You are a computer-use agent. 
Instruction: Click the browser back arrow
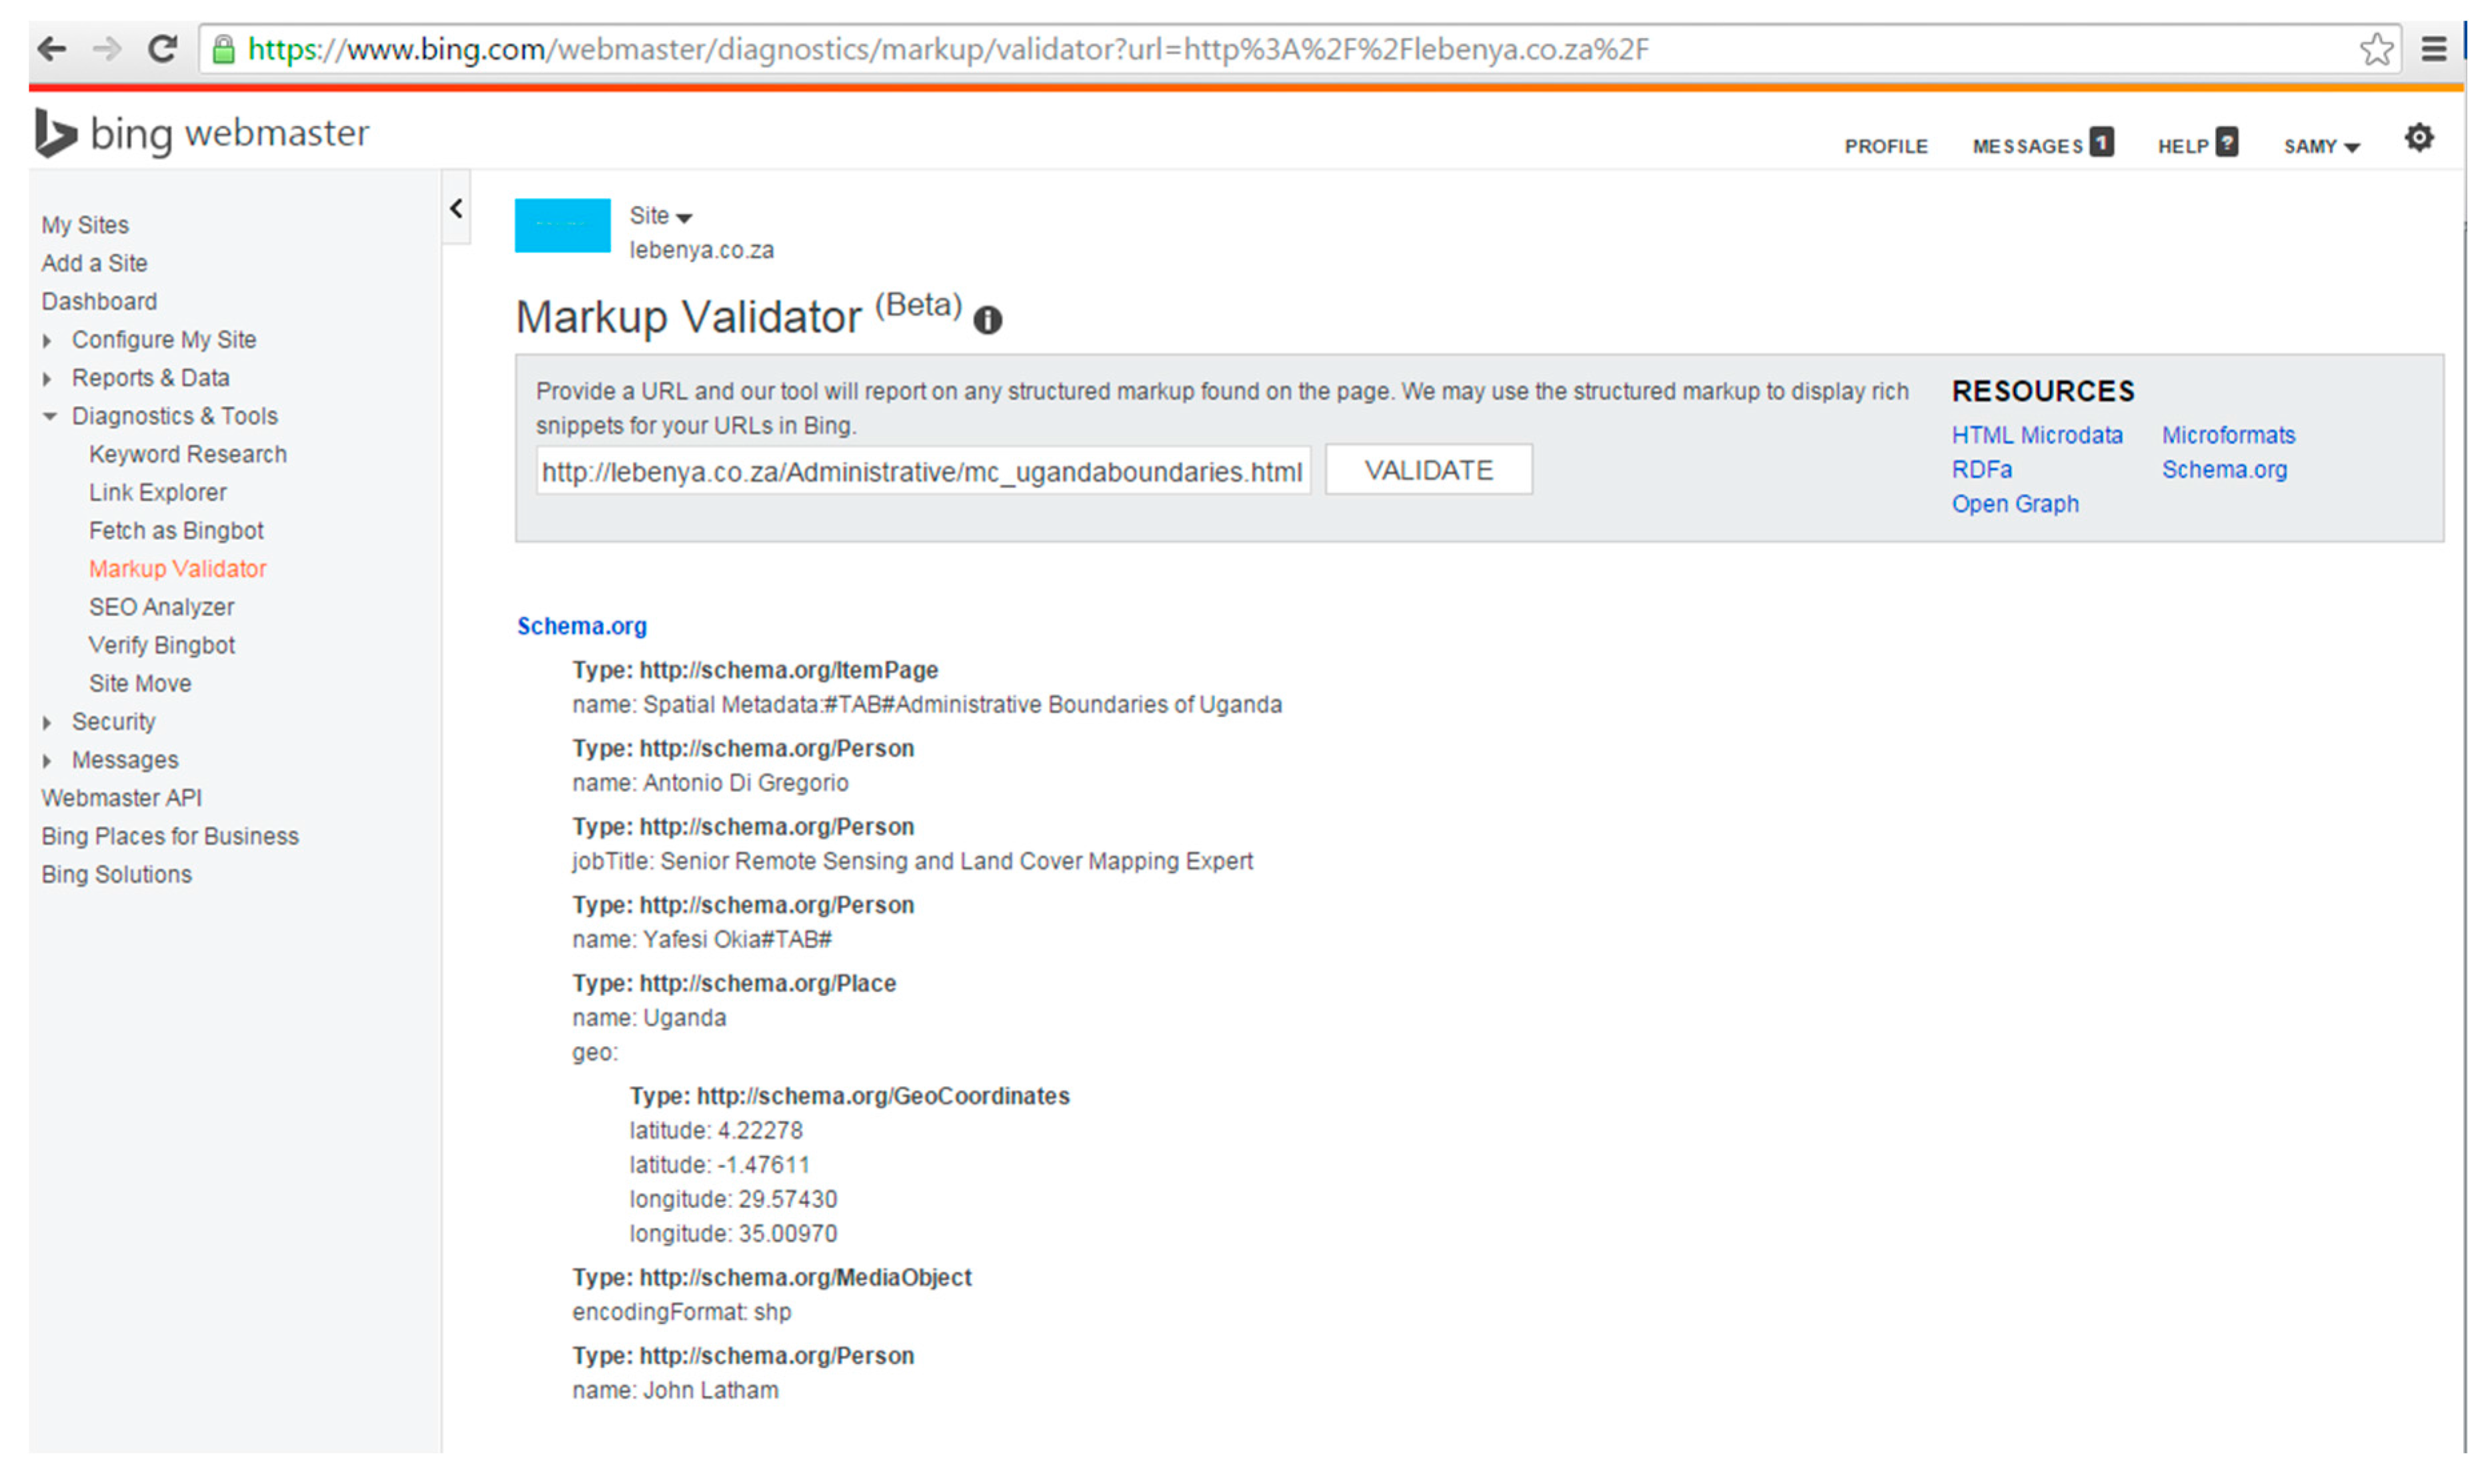(52, 48)
